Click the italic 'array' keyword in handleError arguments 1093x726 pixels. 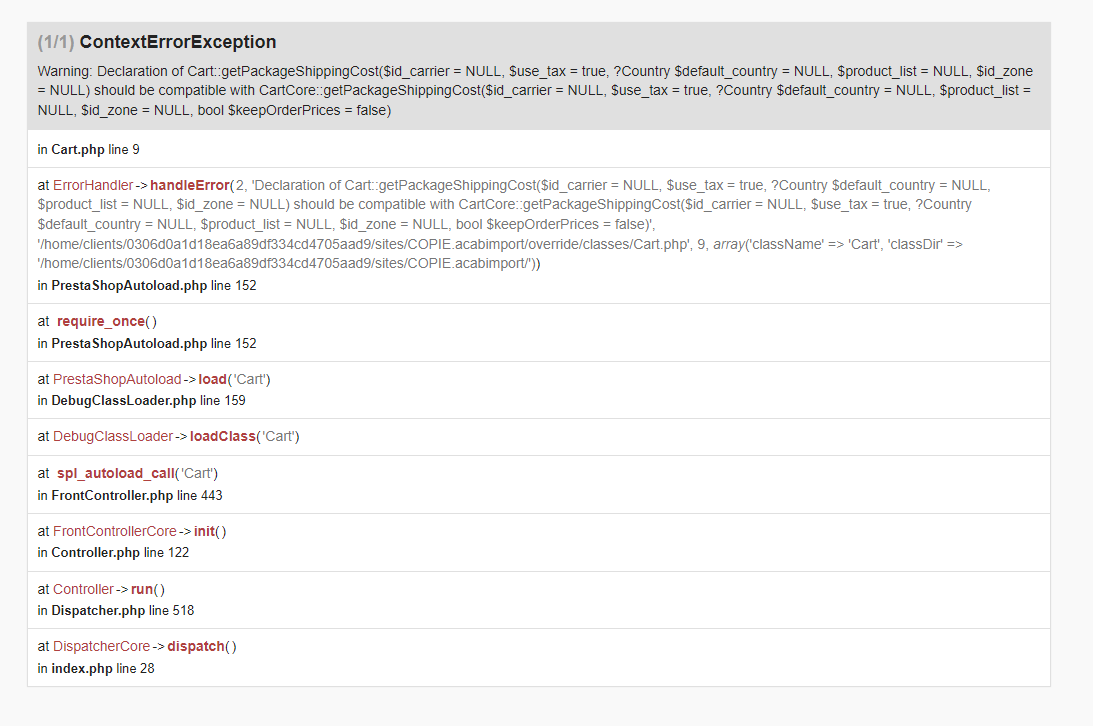tap(729, 245)
